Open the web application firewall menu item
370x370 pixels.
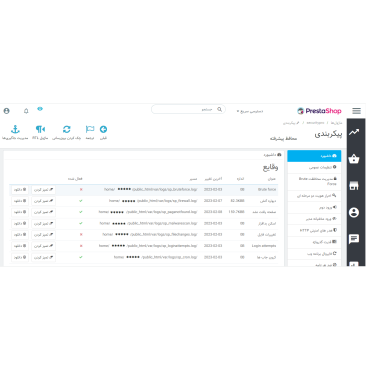pyautogui.click(x=314, y=254)
